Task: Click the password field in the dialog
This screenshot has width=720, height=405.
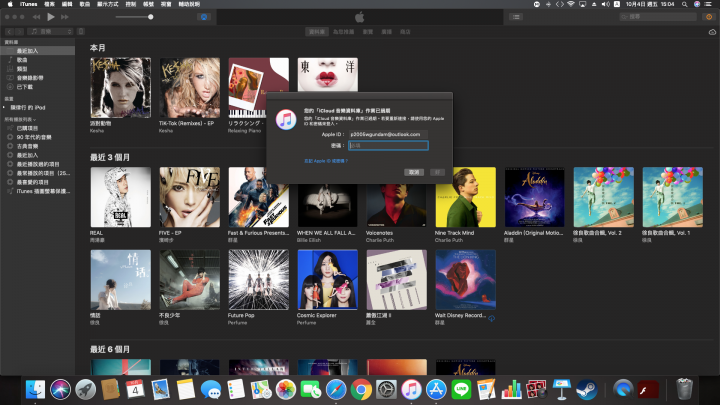Action: [388, 146]
